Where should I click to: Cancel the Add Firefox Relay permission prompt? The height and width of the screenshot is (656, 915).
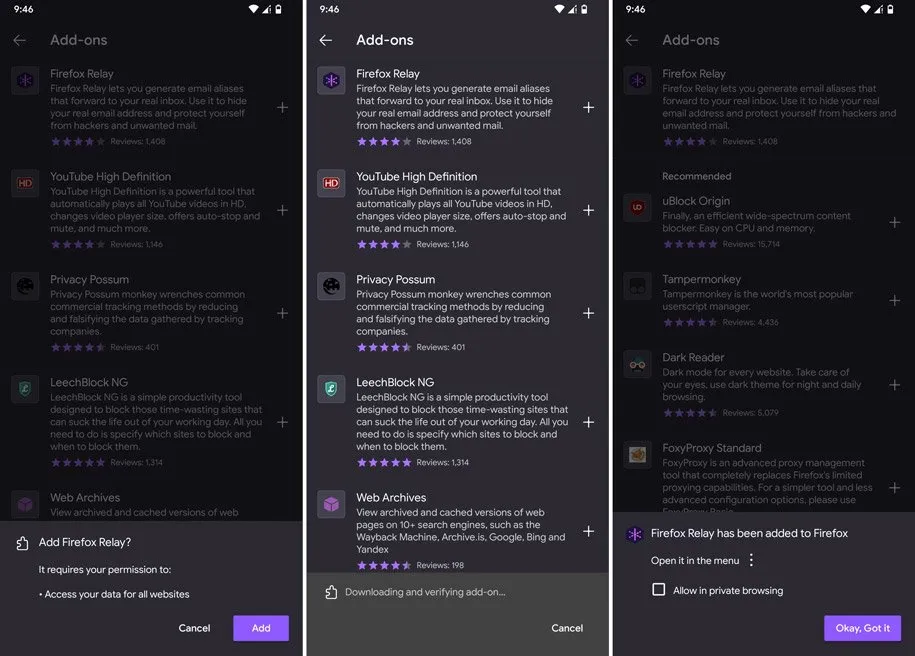(x=194, y=628)
